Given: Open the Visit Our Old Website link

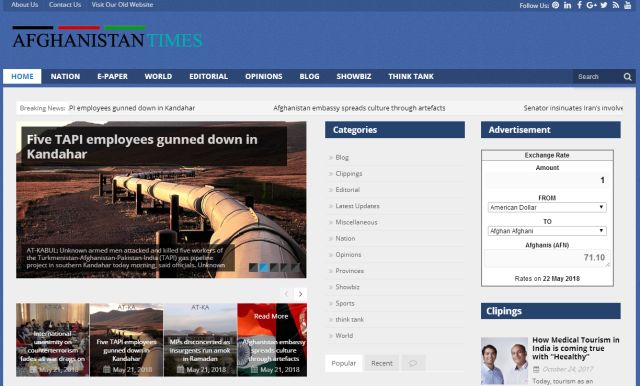Looking at the screenshot, I should coord(122,5).
